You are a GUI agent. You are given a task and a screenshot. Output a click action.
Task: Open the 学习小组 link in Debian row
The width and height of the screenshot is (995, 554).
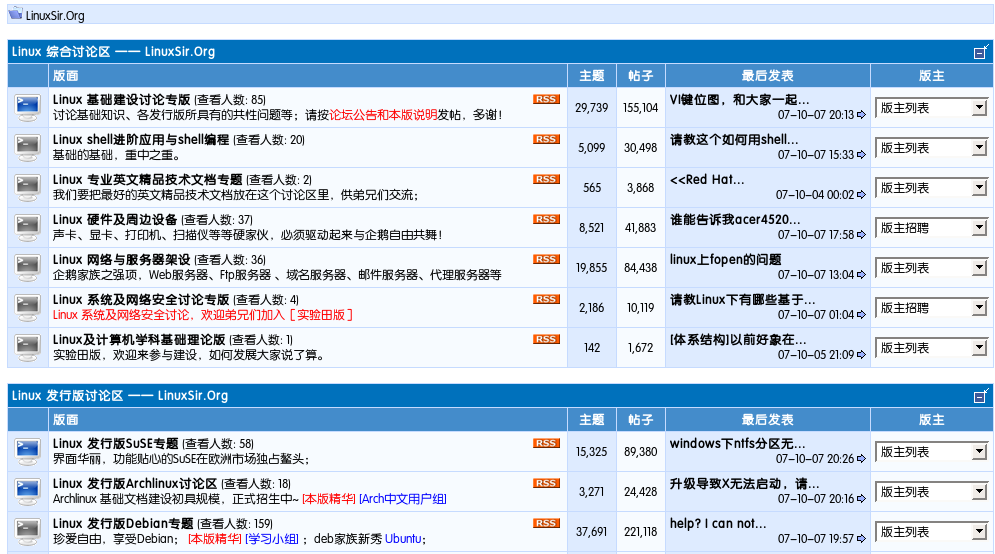pyautogui.click(x=272, y=539)
